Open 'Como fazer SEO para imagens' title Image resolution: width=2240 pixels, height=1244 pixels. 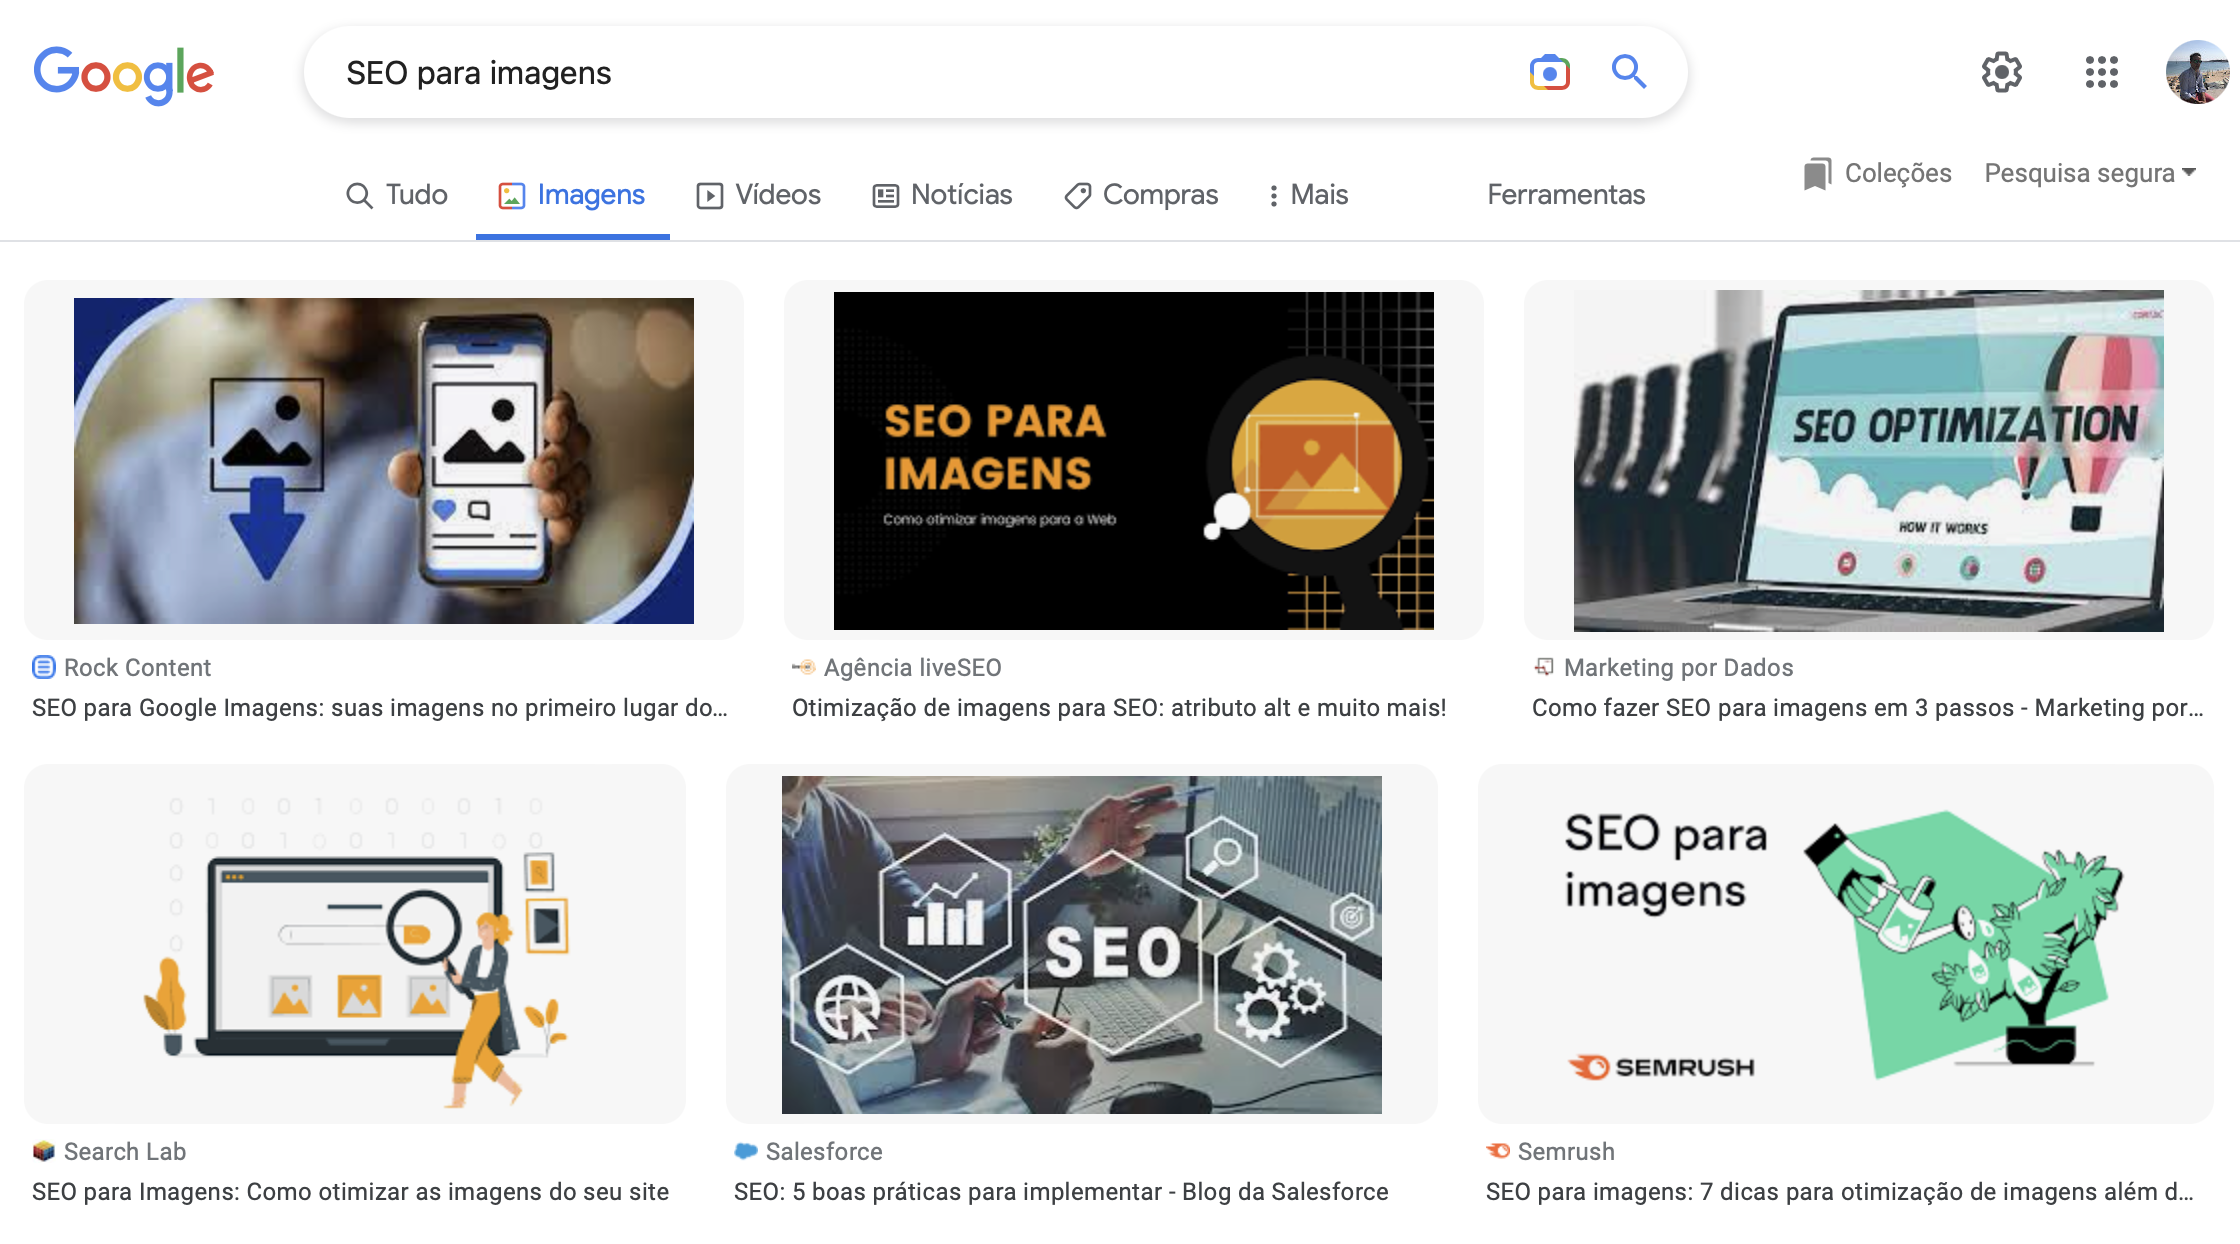[1868, 708]
